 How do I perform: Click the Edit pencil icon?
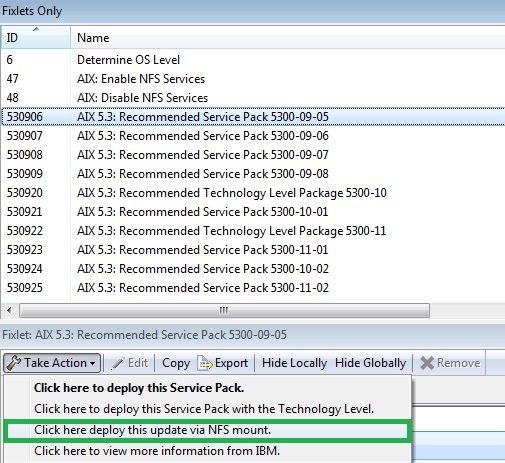pyautogui.click(x=118, y=363)
